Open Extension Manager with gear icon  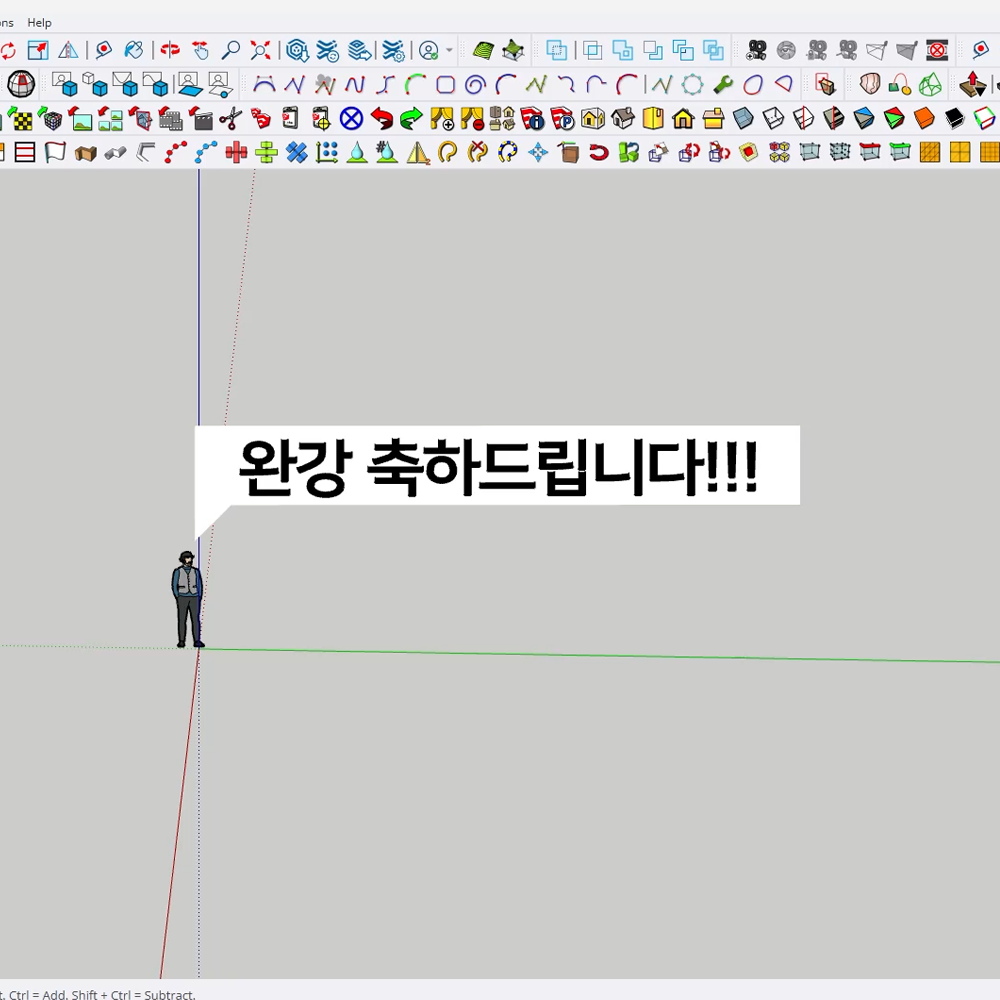394,50
